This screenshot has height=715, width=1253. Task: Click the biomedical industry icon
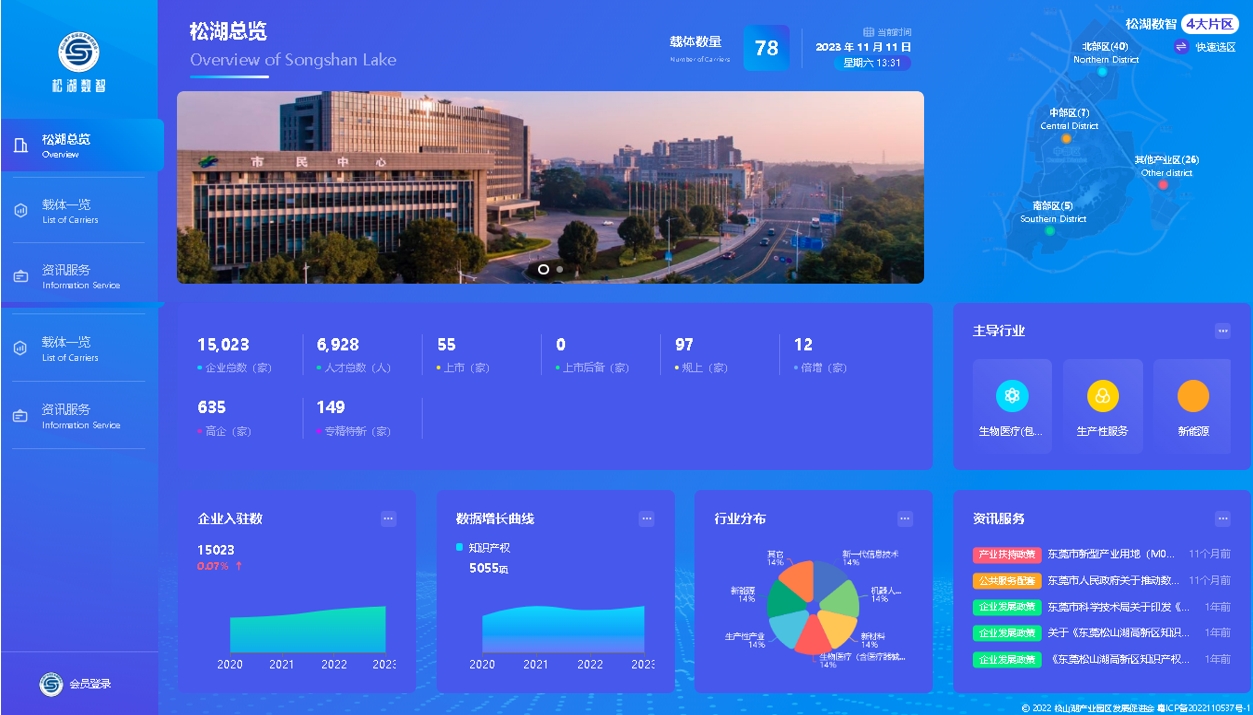pos(1012,396)
